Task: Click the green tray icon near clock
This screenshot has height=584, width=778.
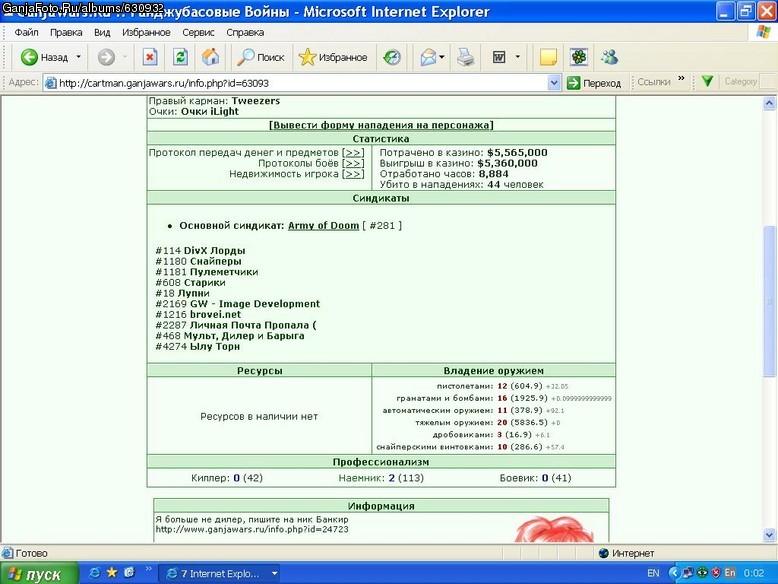Action: [x=702, y=573]
